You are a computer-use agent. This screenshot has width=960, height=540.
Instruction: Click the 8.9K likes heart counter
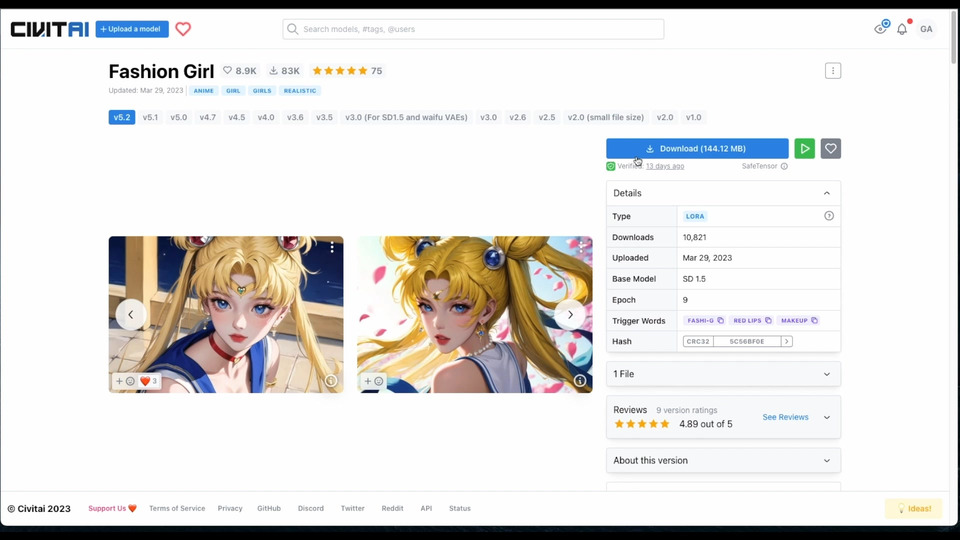click(x=239, y=71)
